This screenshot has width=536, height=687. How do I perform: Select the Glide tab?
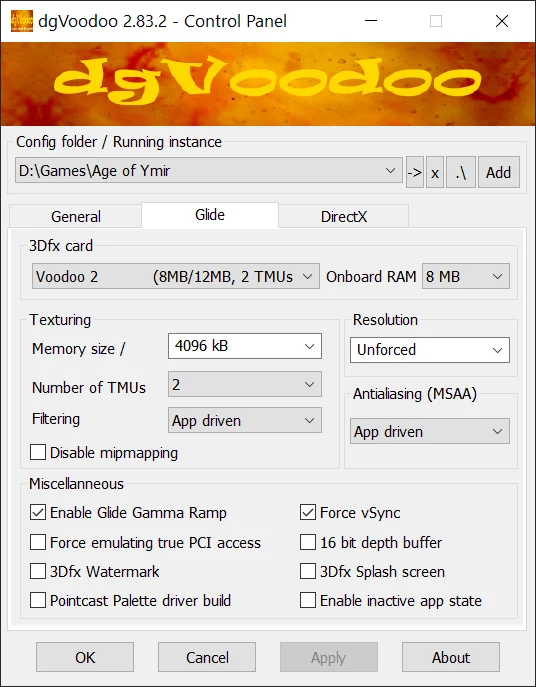coord(209,215)
